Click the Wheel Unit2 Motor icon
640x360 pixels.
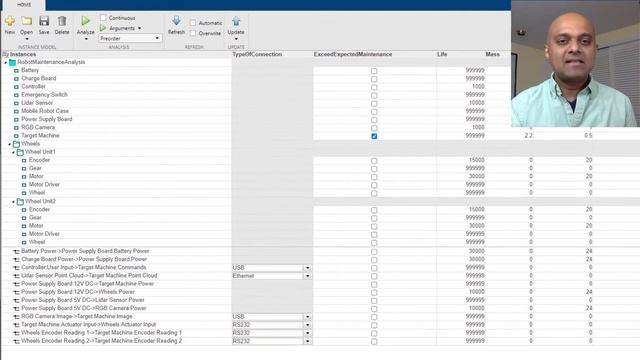point(24,226)
